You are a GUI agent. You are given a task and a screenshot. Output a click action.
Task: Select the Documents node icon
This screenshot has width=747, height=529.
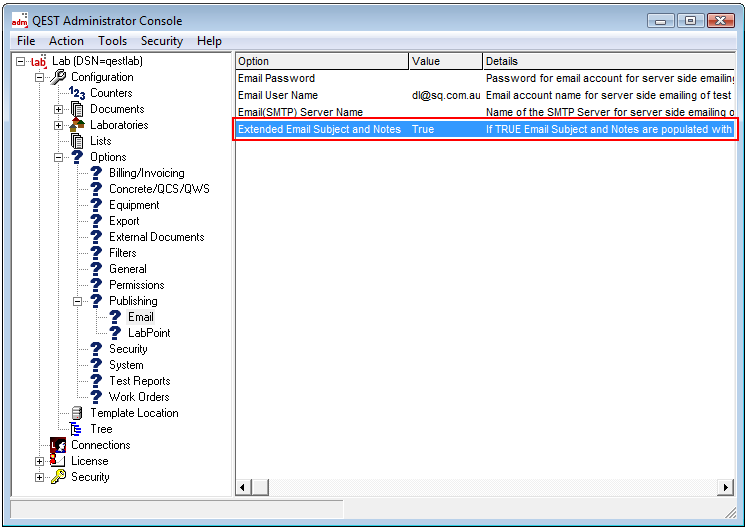(x=77, y=109)
